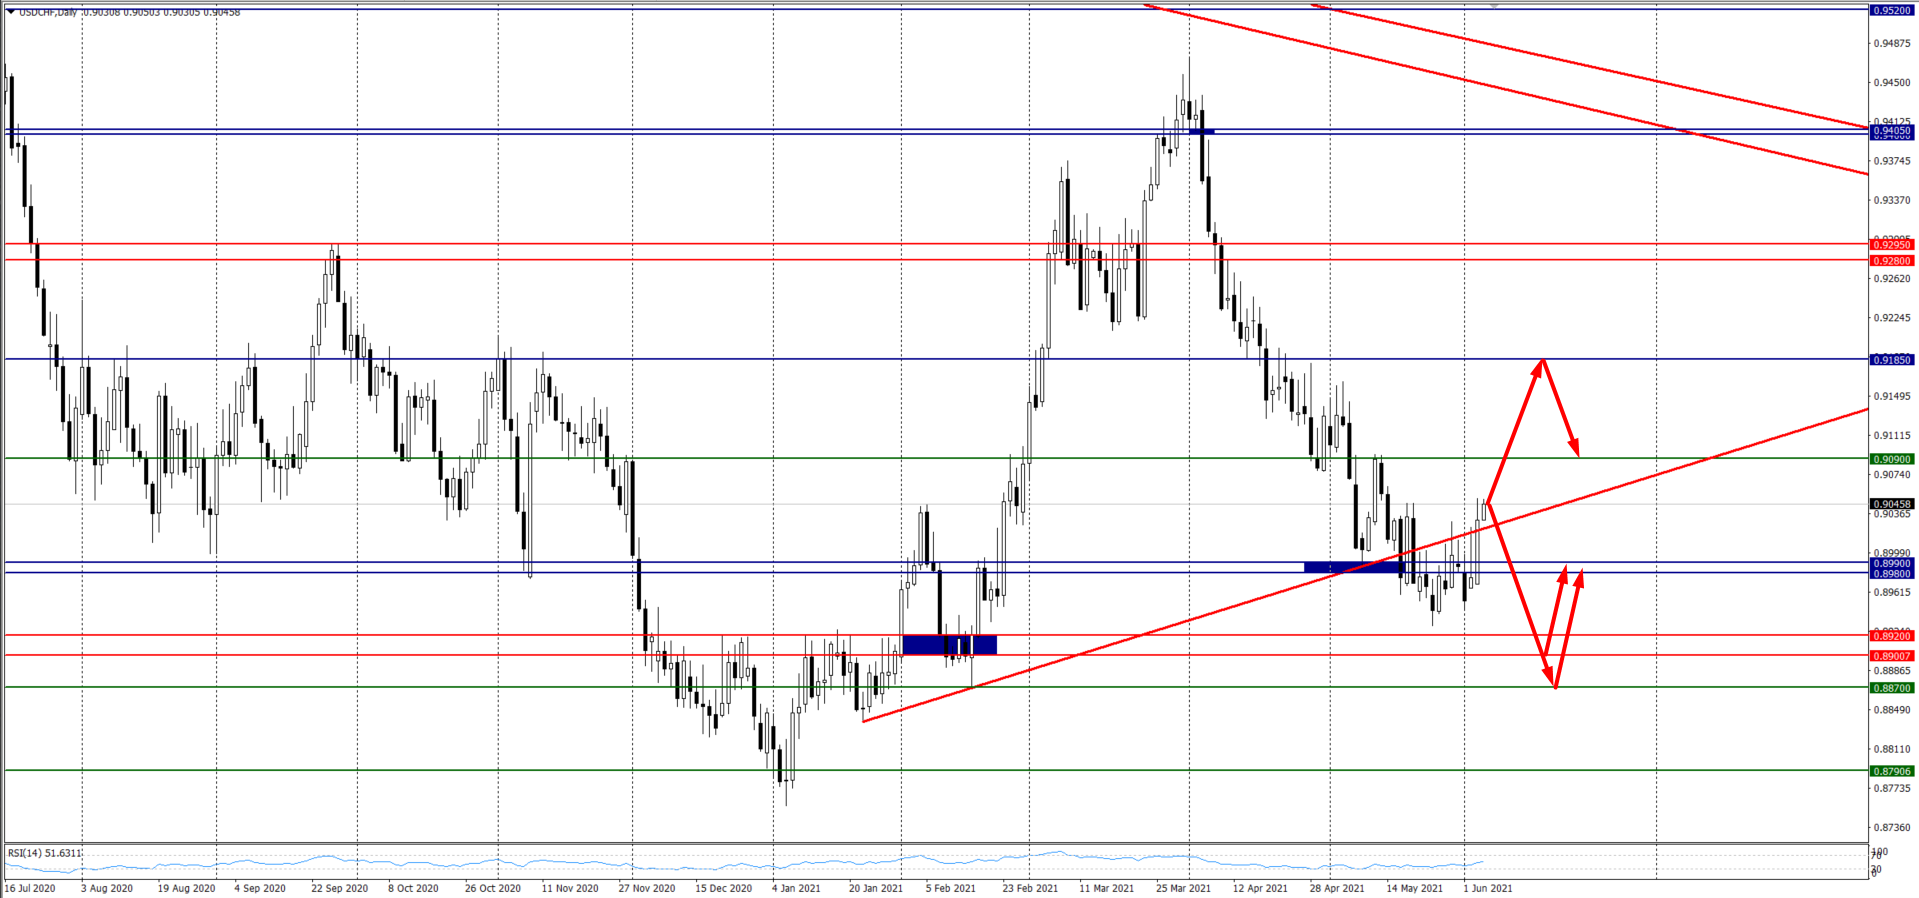Click the triangle icon beside USDCHF,Daily
The image size is (1919, 898).
click(x=11, y=12)
